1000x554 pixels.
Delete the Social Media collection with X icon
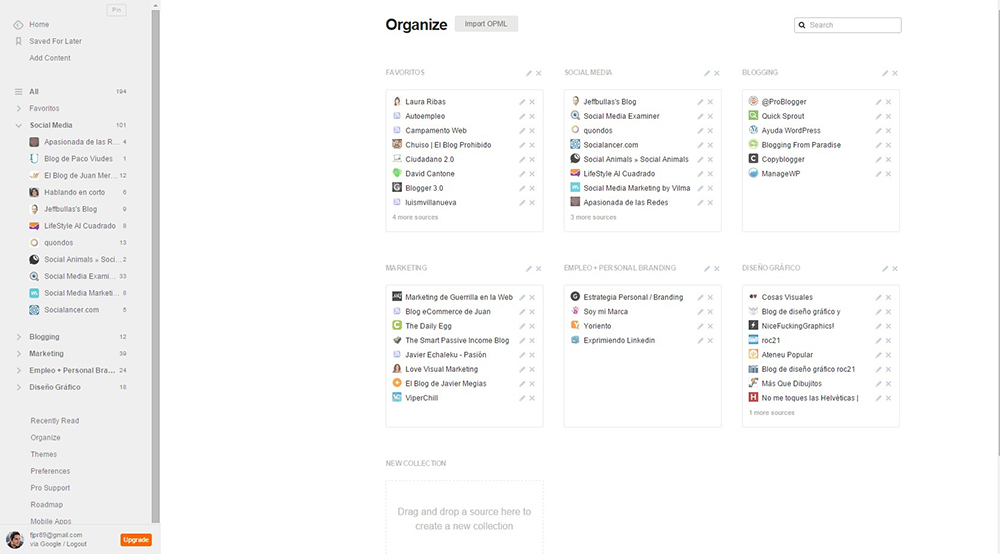[x=717, y=73]
